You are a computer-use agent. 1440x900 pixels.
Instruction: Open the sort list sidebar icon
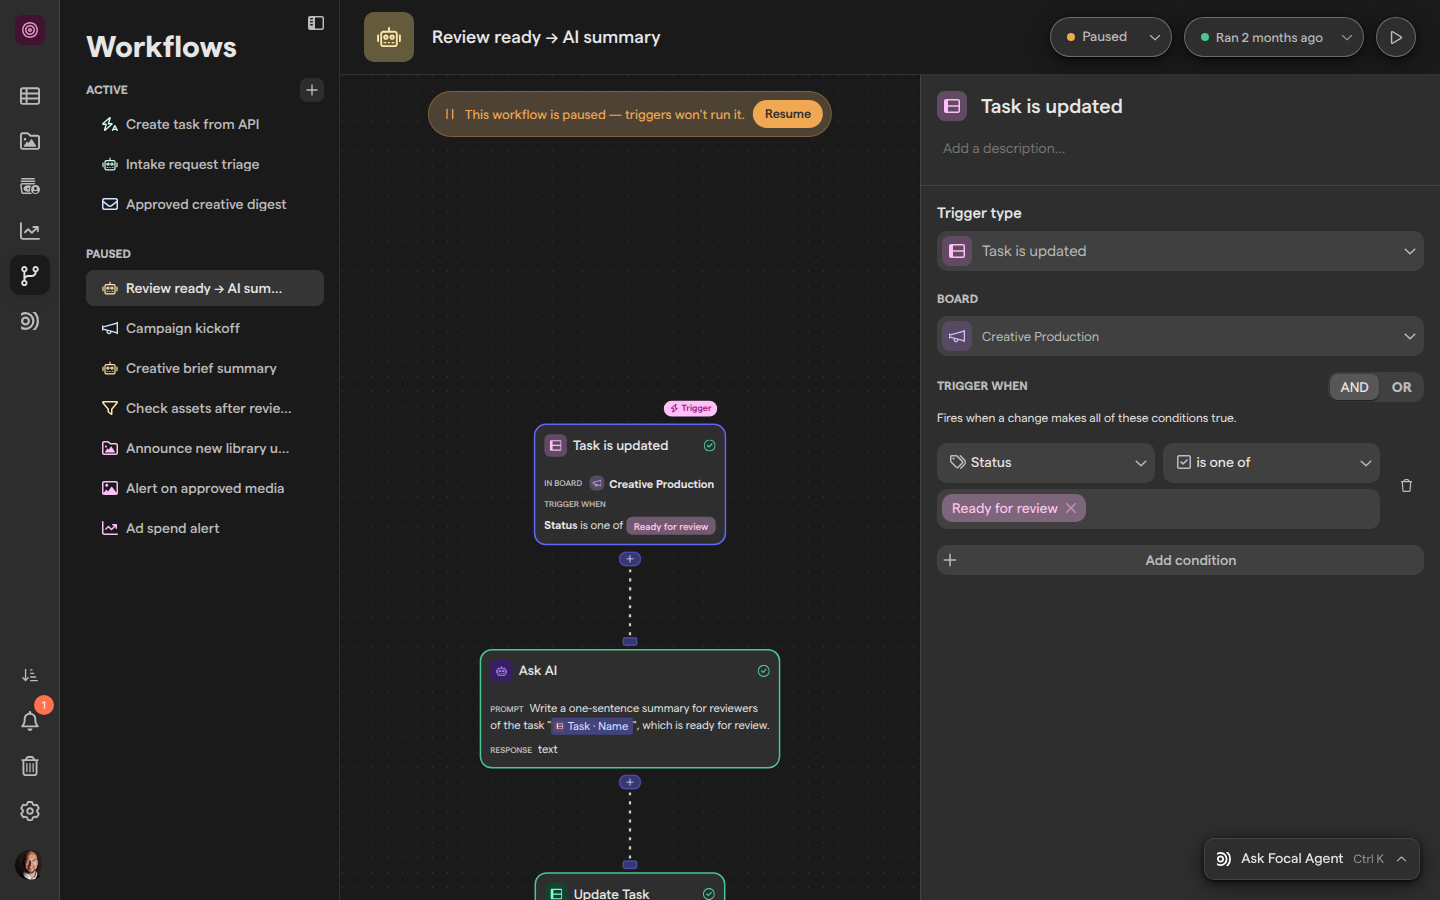[30, 676]
